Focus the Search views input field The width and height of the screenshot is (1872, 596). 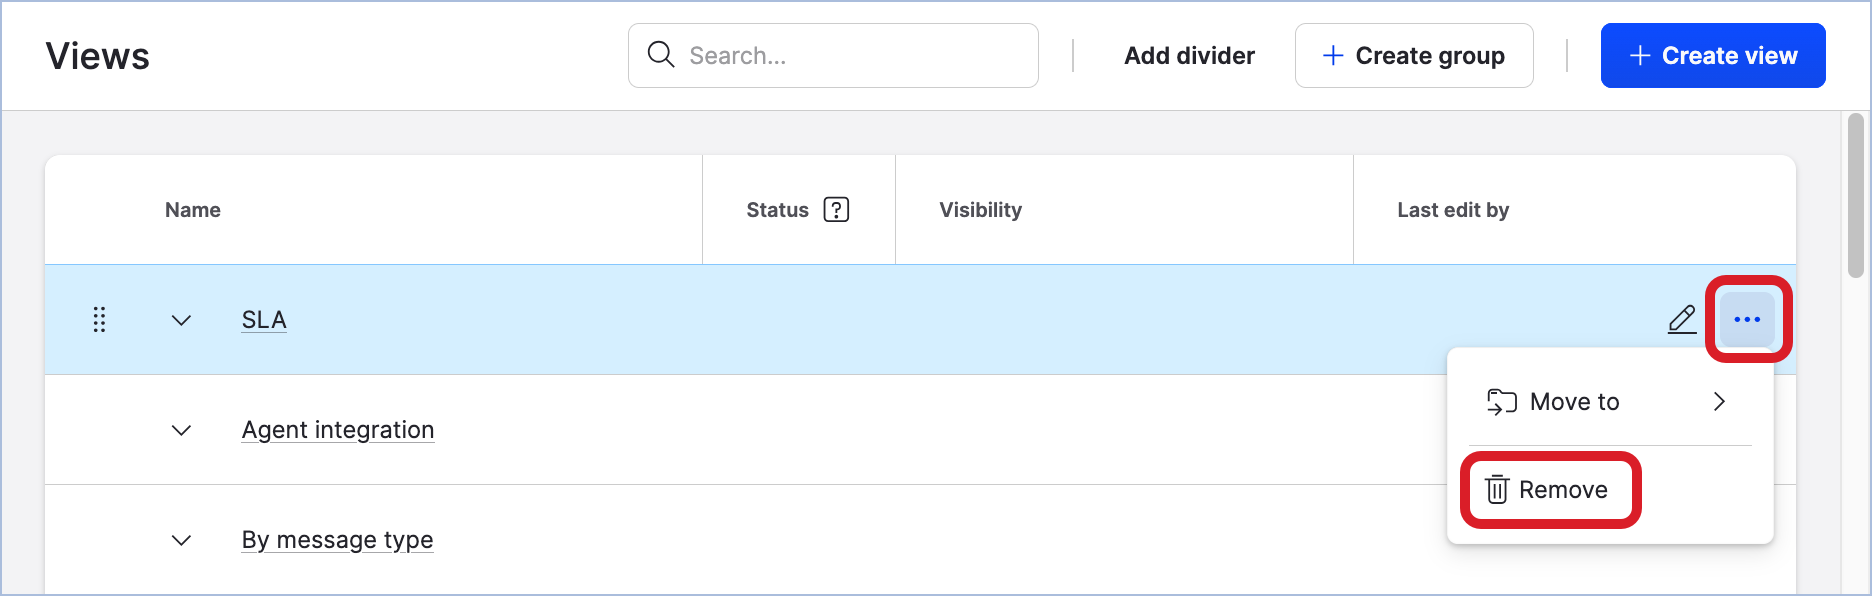pos(850,56)
